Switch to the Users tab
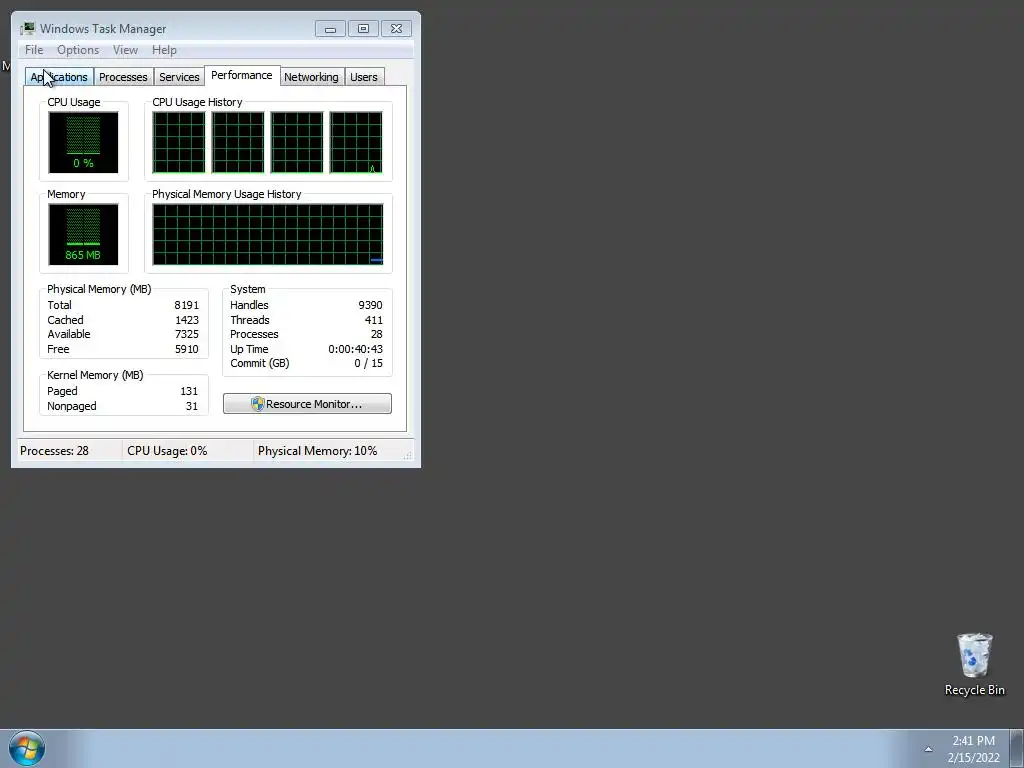 [x=364, y=77]
